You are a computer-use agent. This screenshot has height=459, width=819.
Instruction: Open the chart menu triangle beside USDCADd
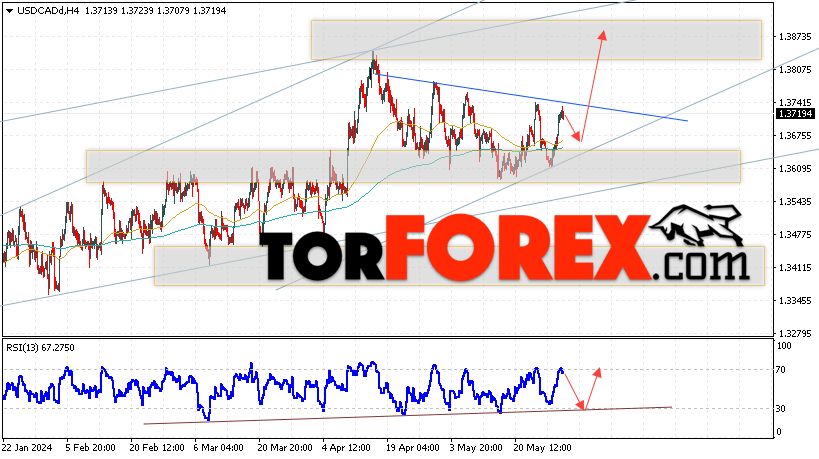(x=9, y=11)
